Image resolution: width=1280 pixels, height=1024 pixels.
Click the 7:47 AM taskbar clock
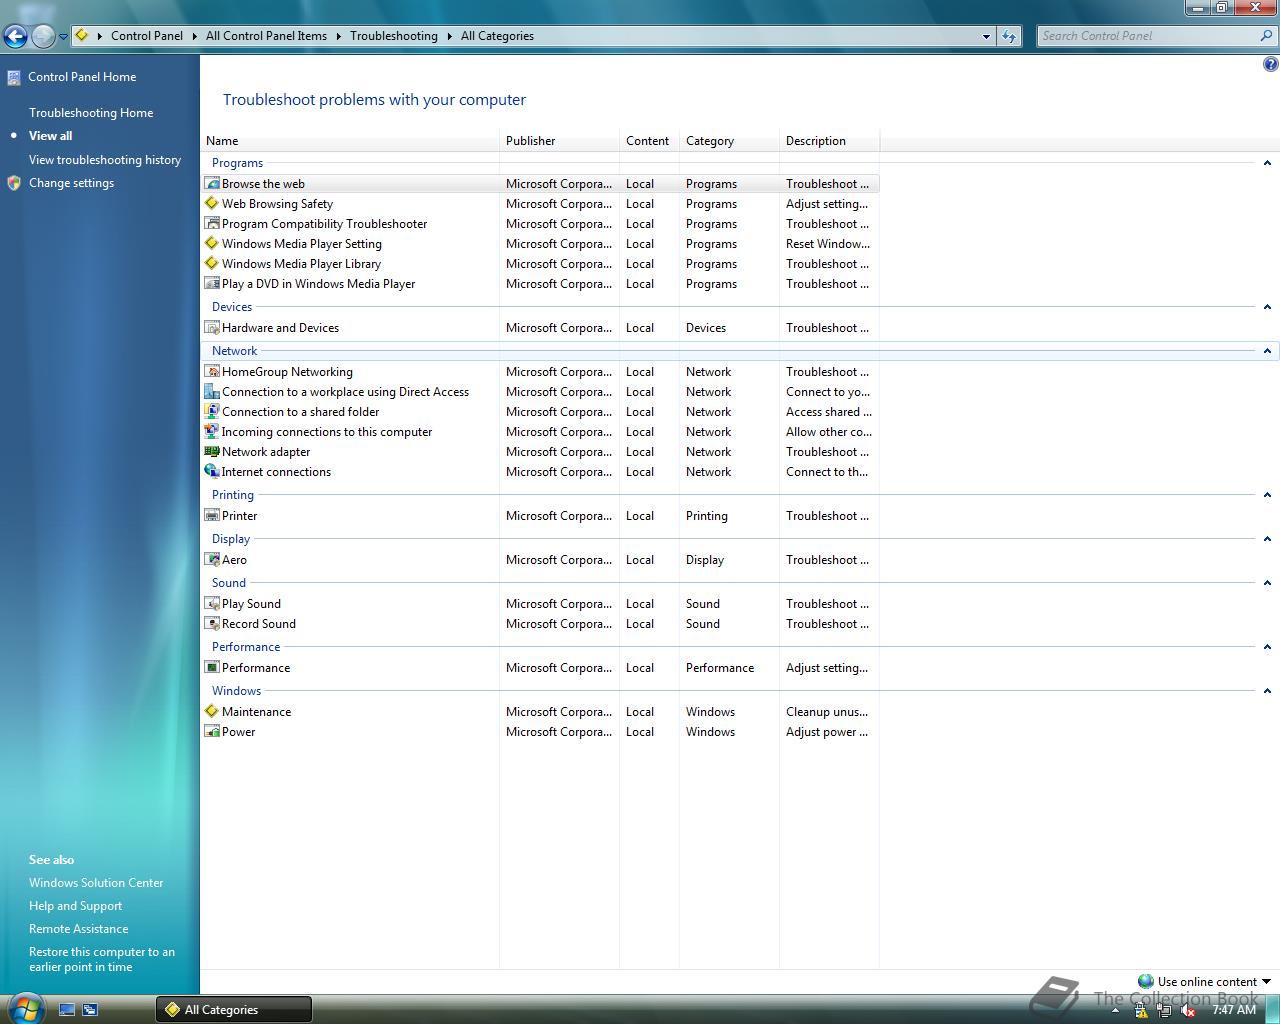[x=1234, y=1010]
